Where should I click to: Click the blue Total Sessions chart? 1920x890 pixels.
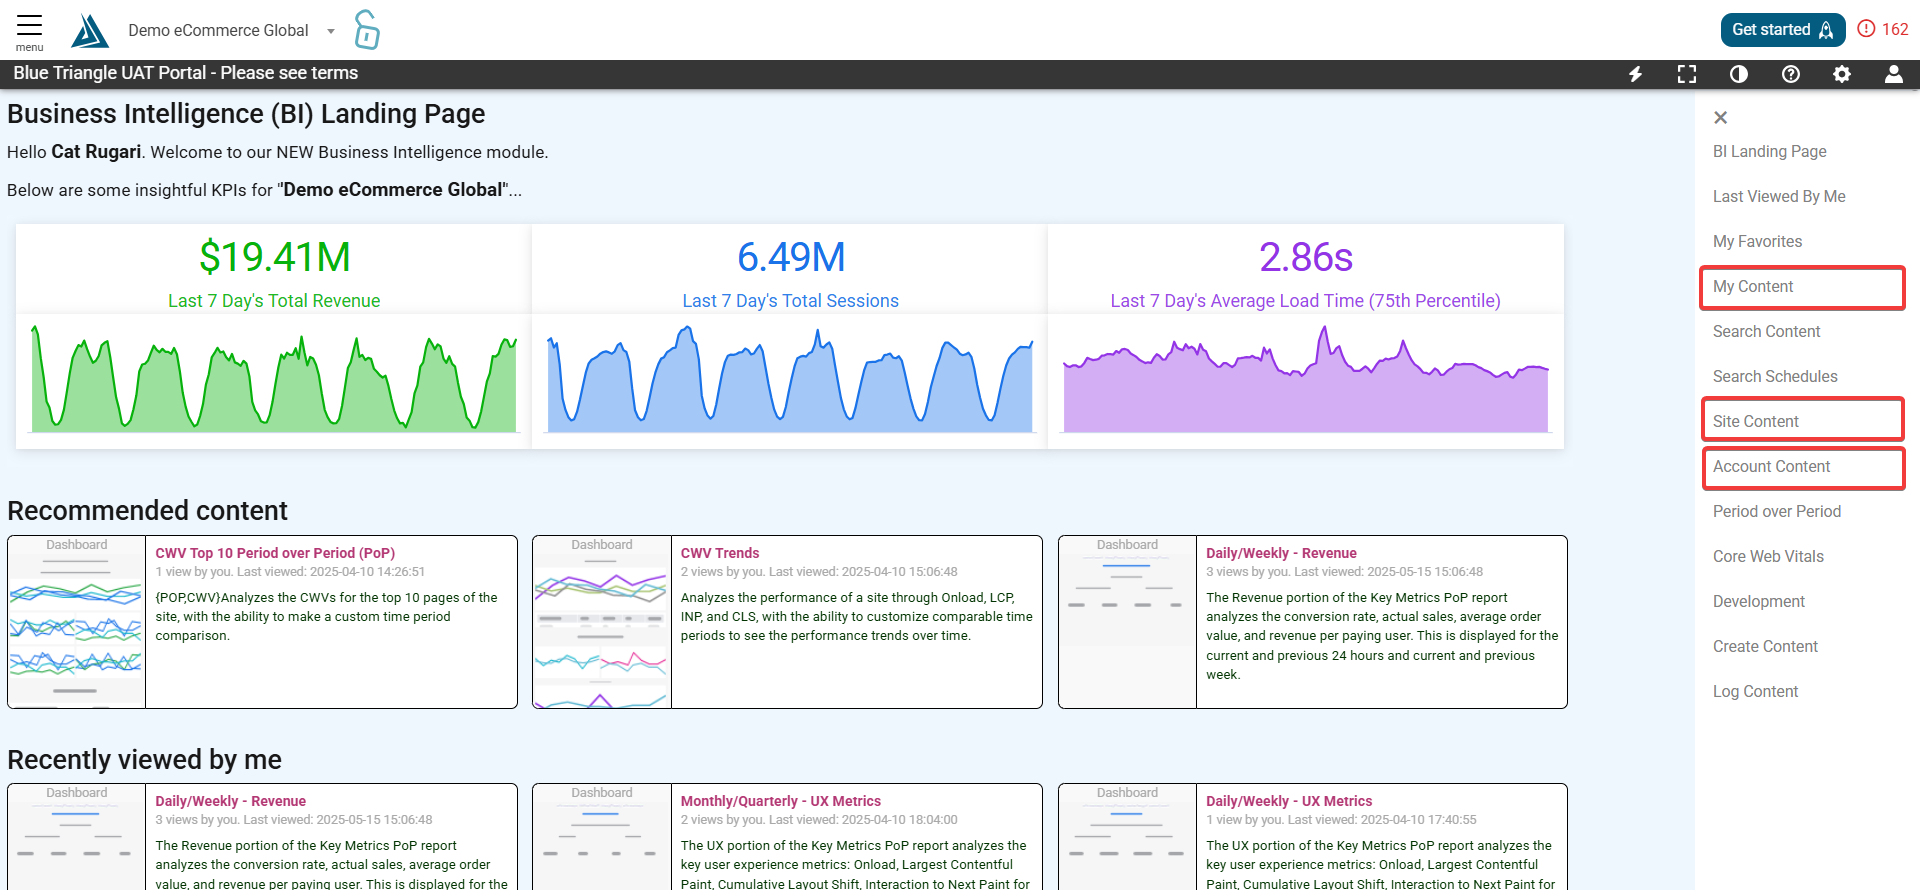[790, 379]
